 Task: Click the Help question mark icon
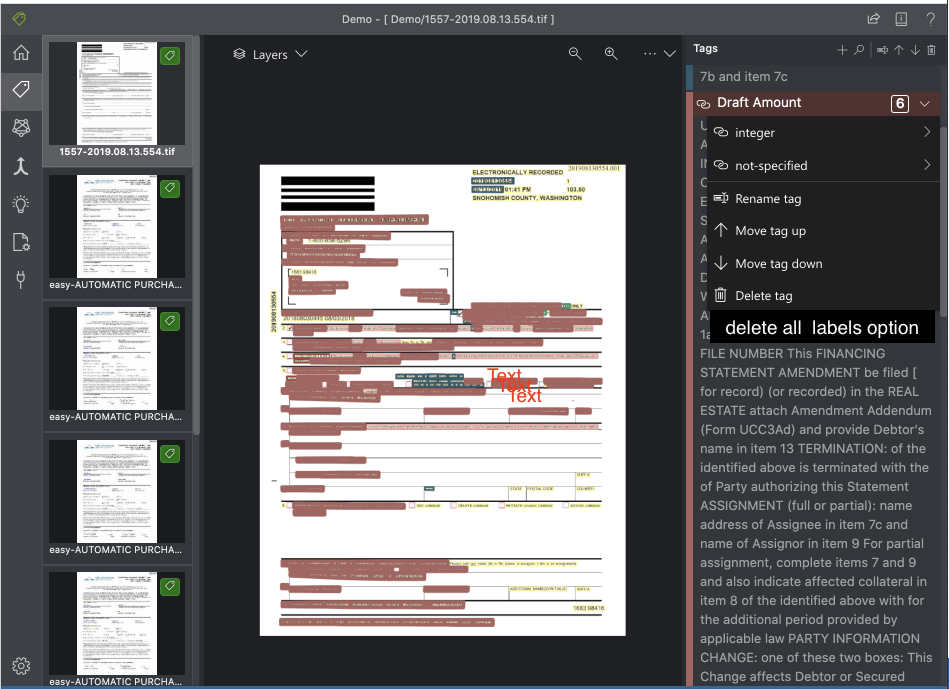[x=931, y=18]
